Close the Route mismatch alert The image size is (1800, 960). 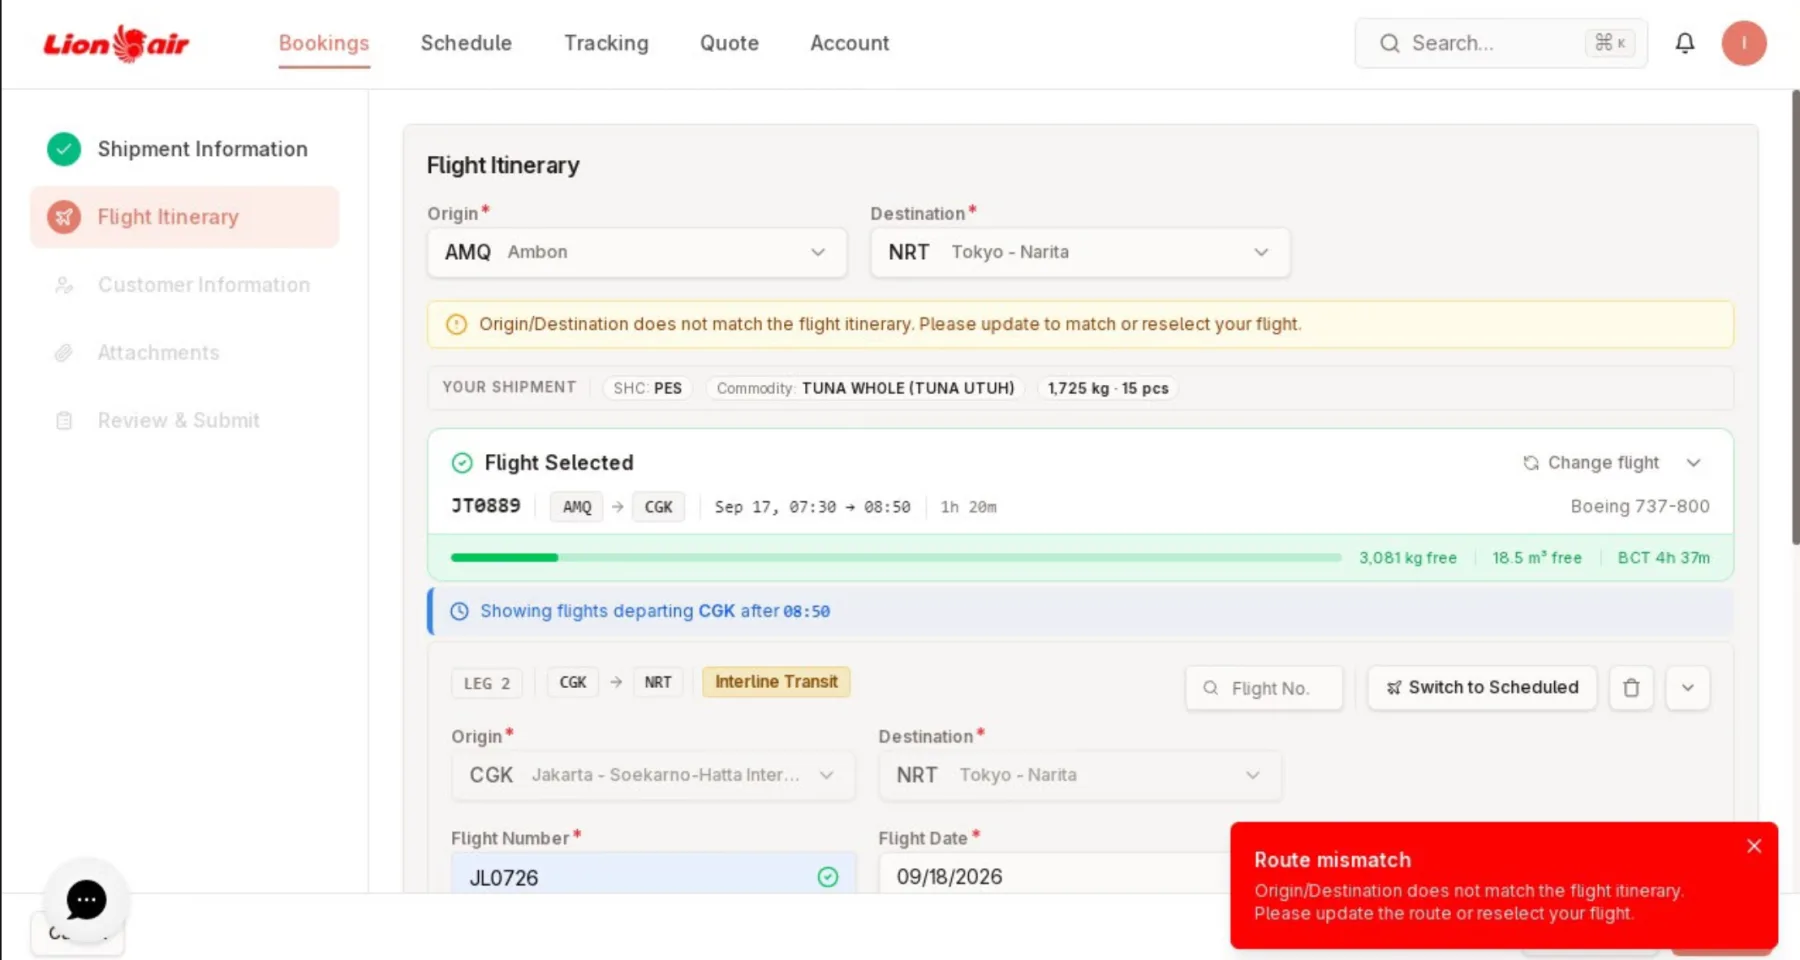(1754, 846)
